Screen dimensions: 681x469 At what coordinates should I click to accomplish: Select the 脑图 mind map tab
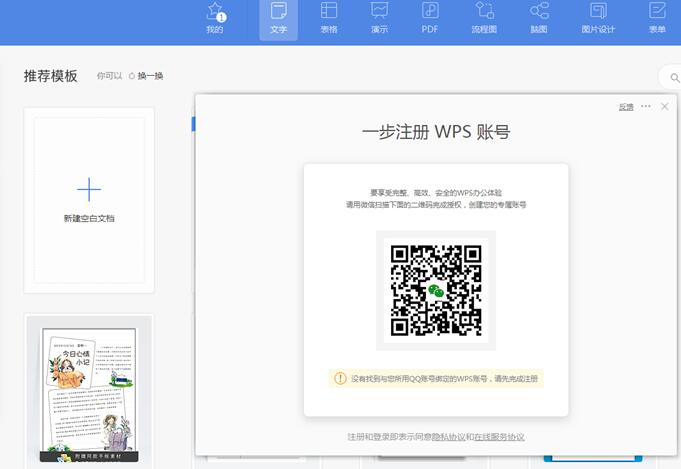539,20
